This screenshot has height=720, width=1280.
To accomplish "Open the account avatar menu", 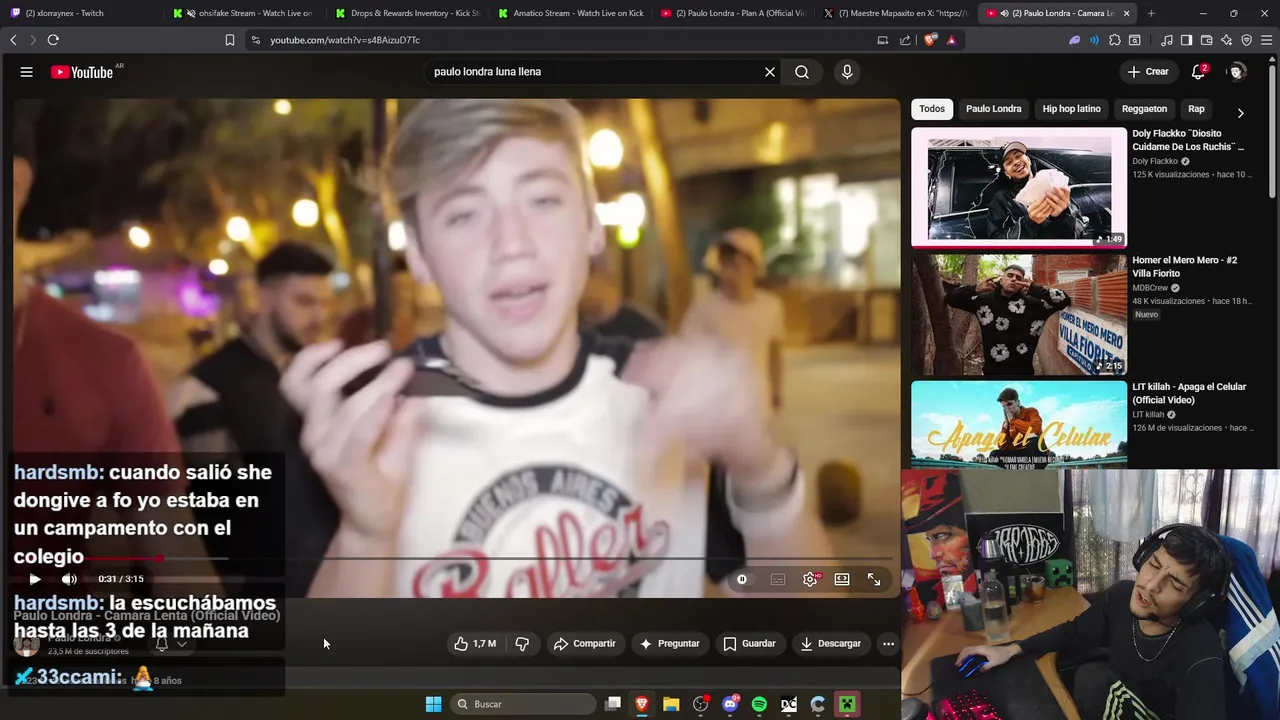I will pos(1237,72).
